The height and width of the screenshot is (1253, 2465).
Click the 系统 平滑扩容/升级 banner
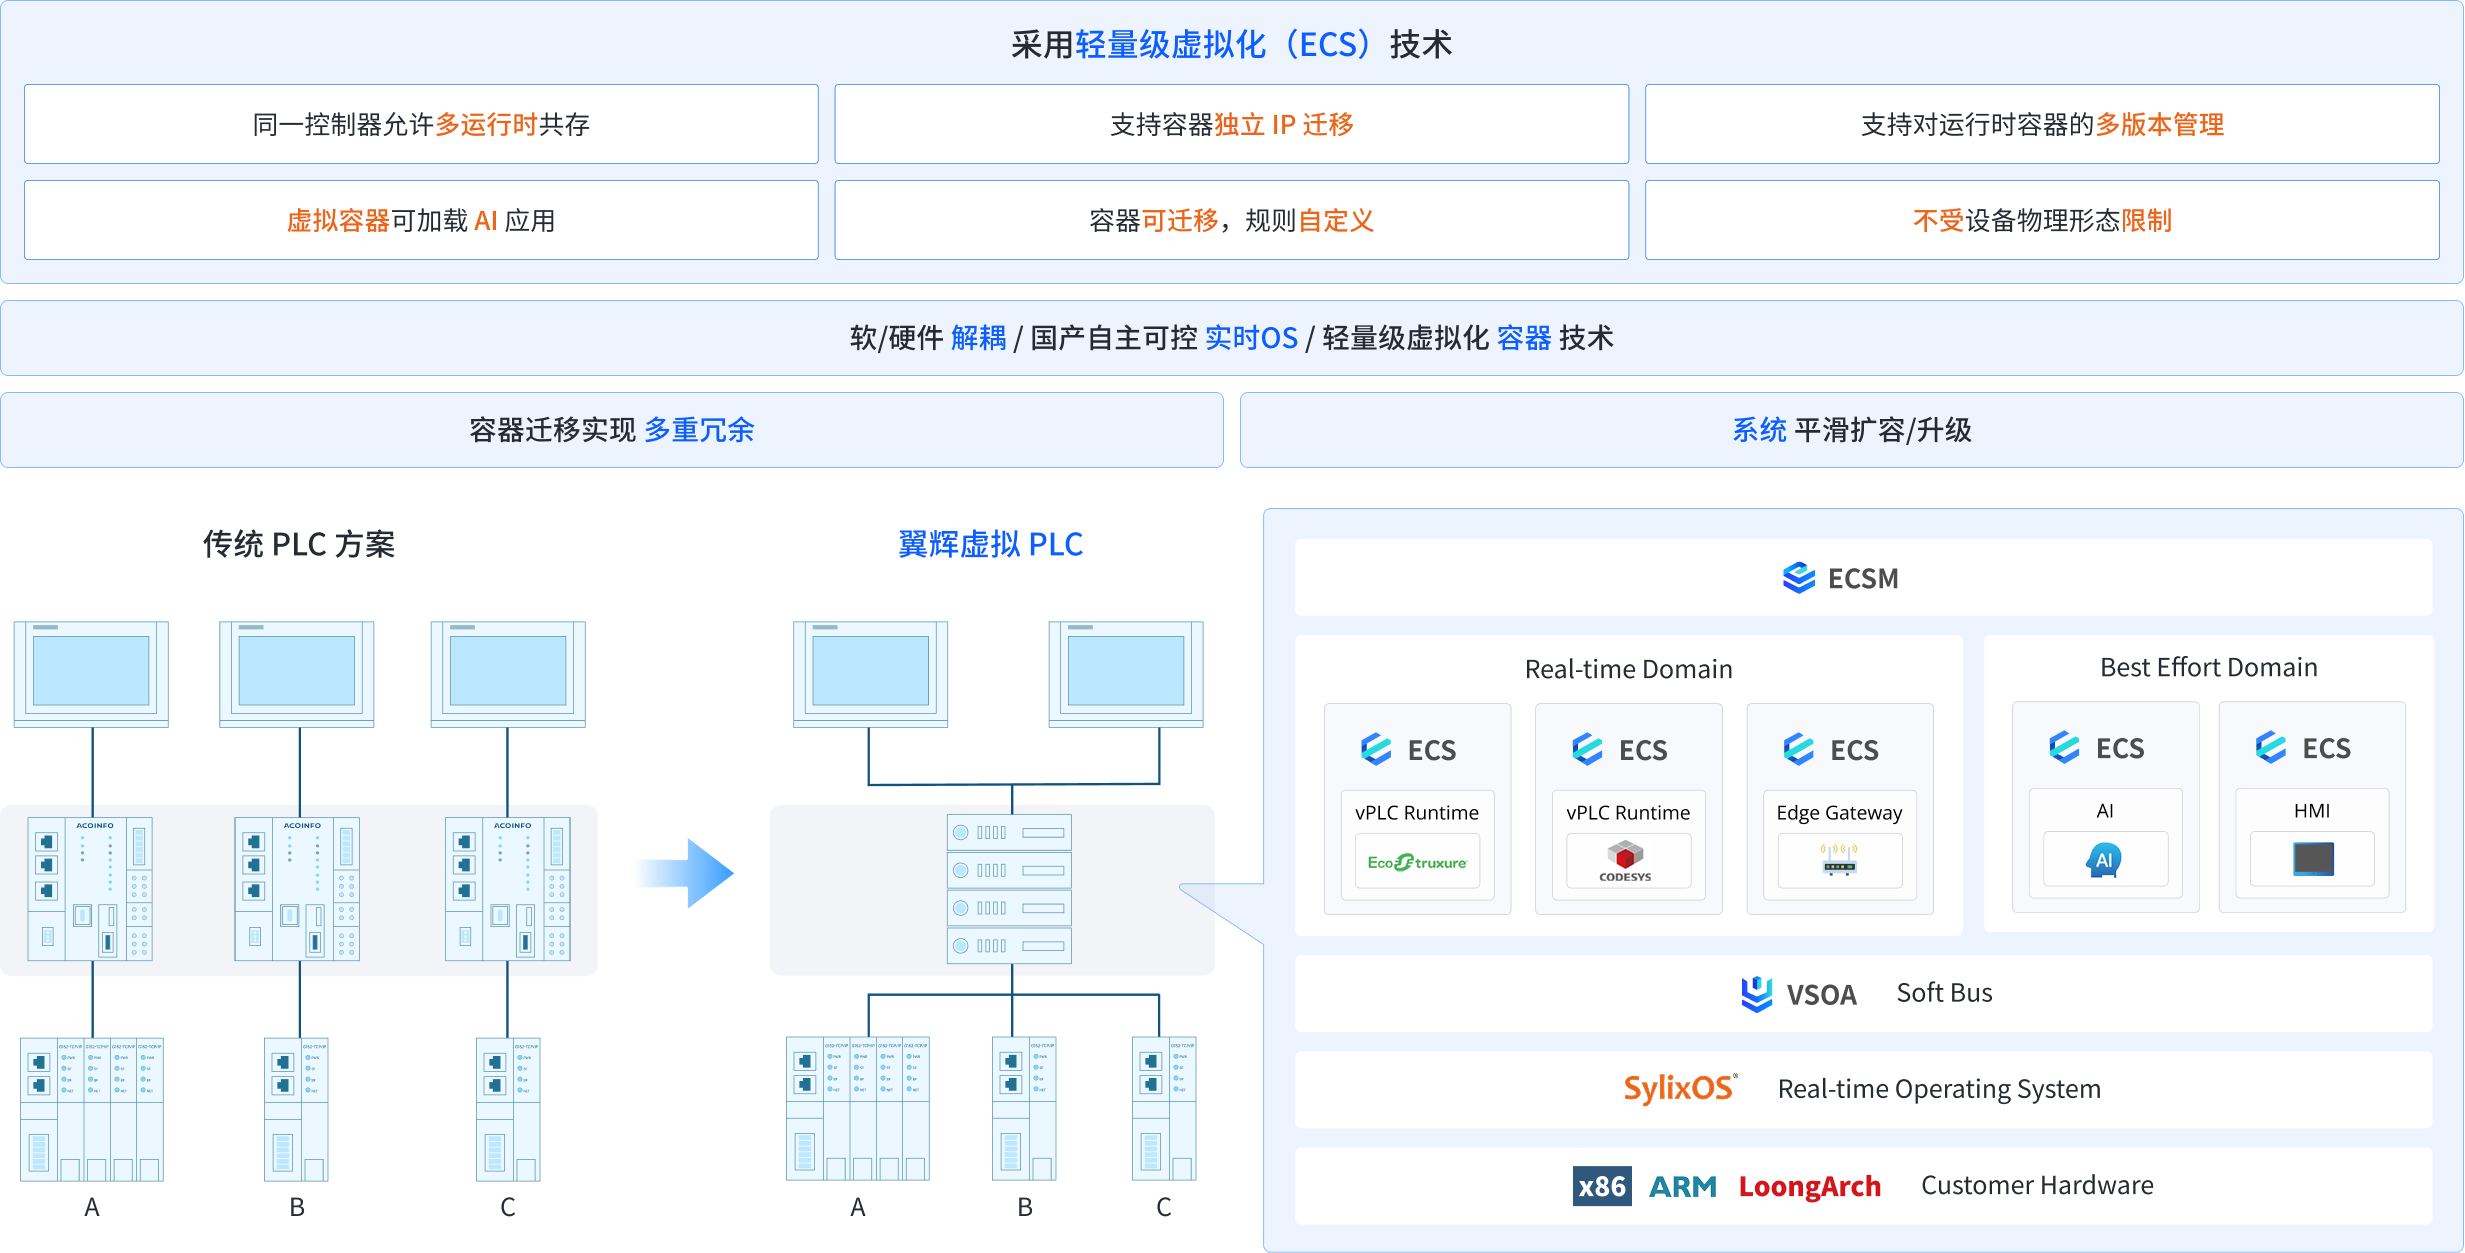[x=1852, y=430]
